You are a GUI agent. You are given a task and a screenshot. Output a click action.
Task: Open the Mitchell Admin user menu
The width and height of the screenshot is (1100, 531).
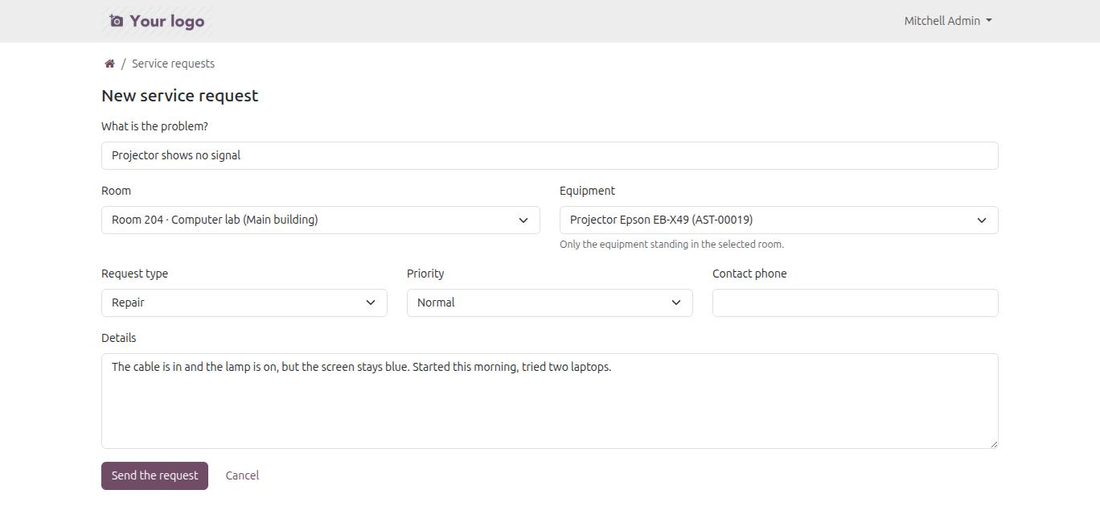(x=948, y=21)
